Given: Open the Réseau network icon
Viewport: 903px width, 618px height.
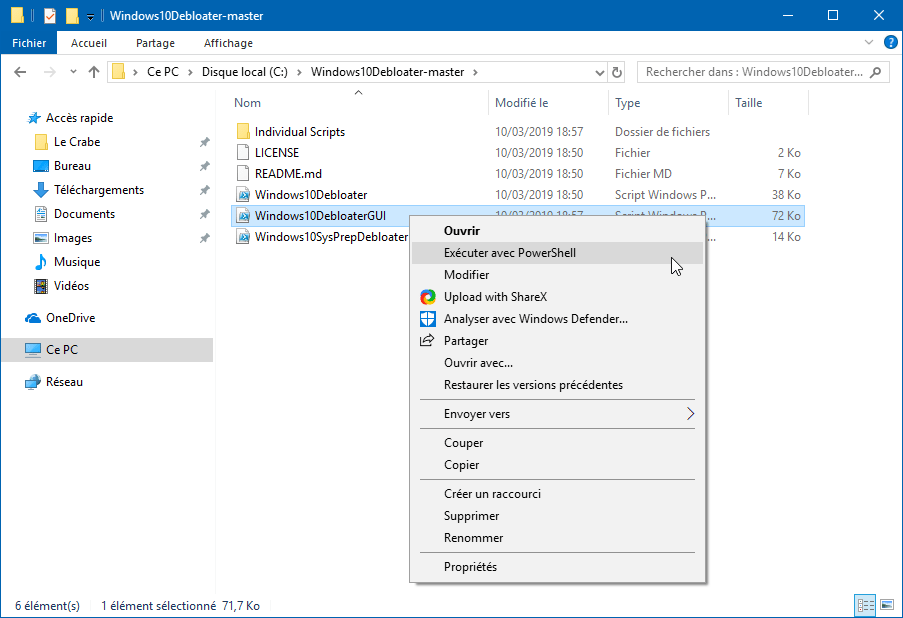Looking at the screenshot, I should (x=33, y=382).
